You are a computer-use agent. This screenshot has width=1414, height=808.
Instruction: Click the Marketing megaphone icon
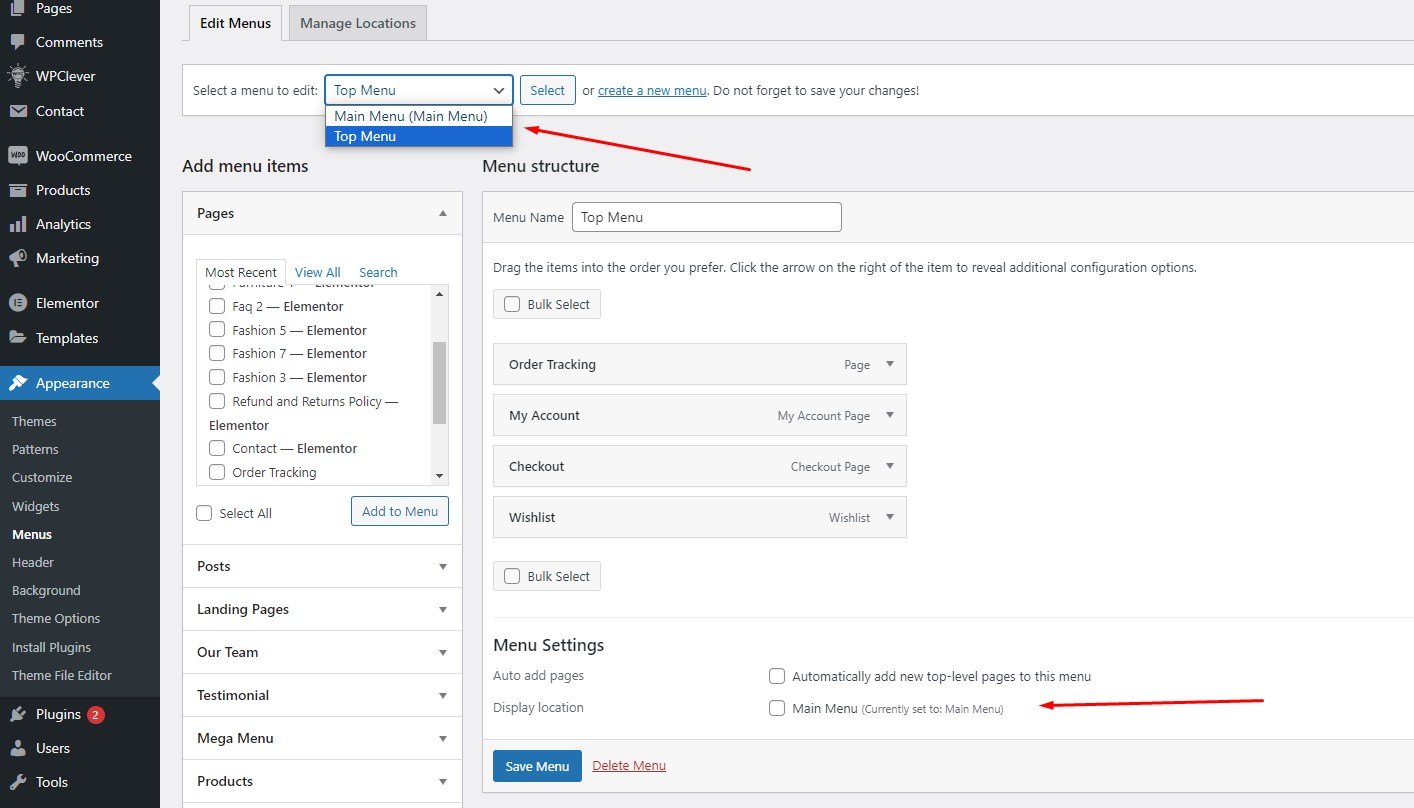point(17,258)
